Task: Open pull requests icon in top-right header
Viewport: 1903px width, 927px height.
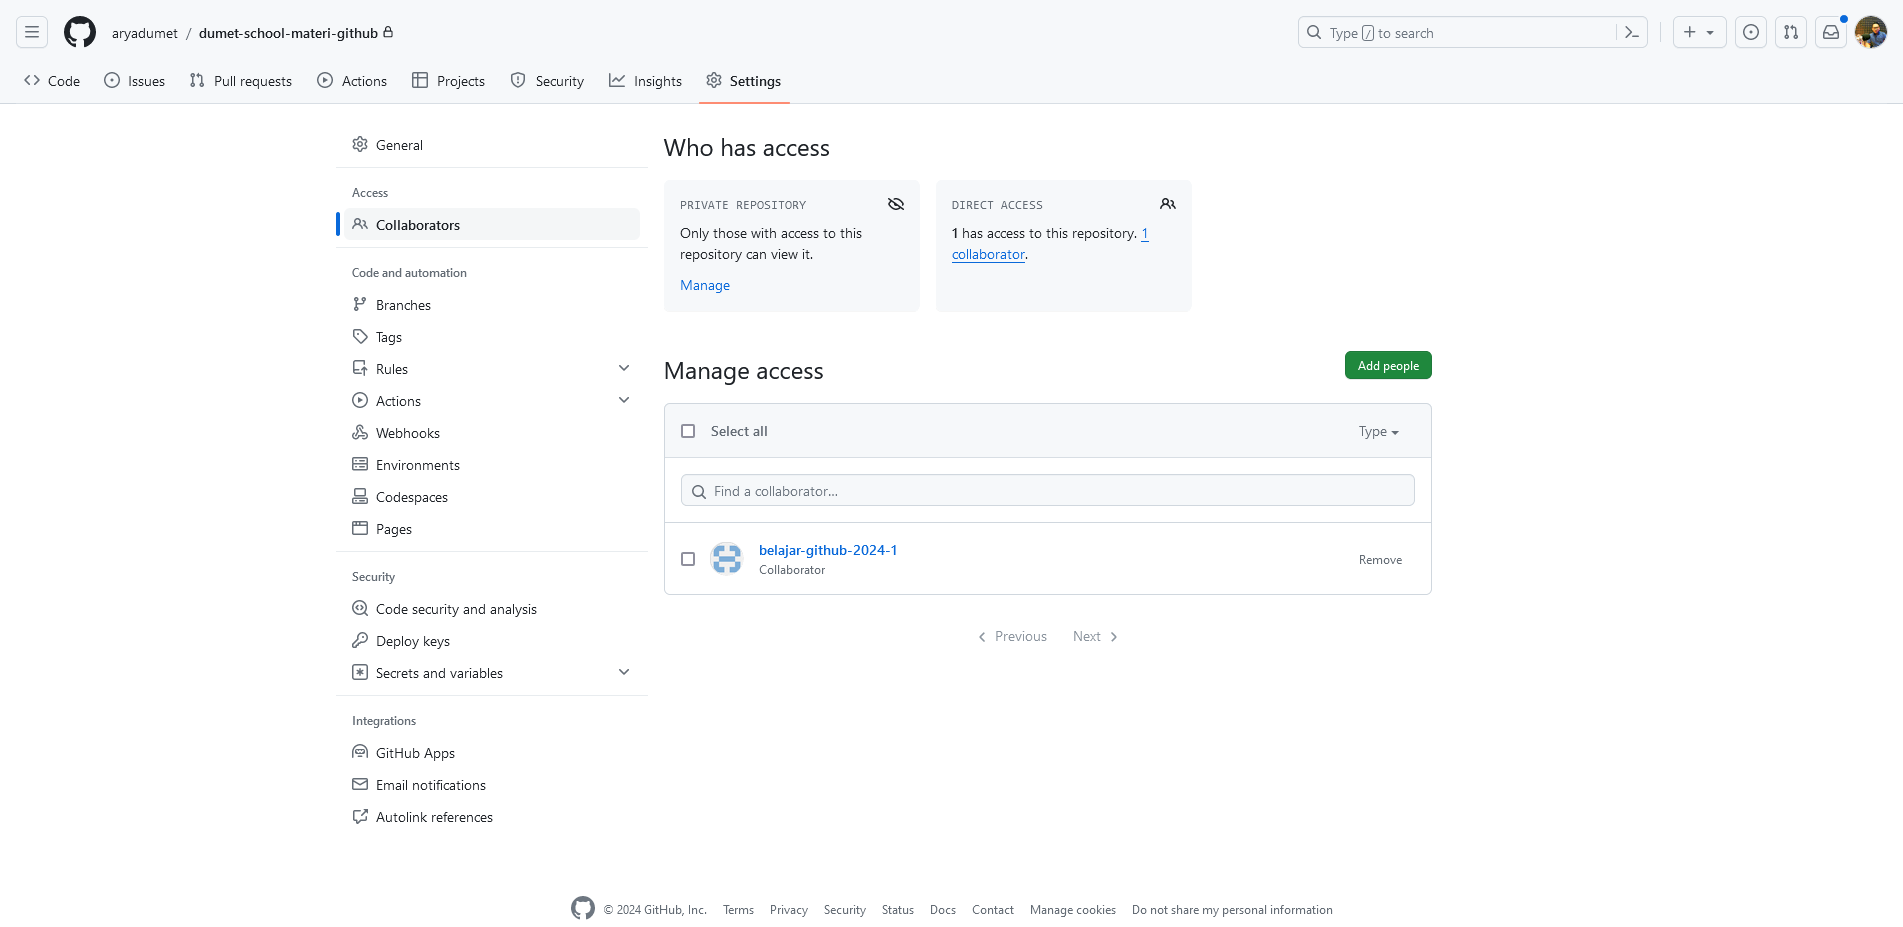Action: pyautogui.click(x=1791, y=32)
